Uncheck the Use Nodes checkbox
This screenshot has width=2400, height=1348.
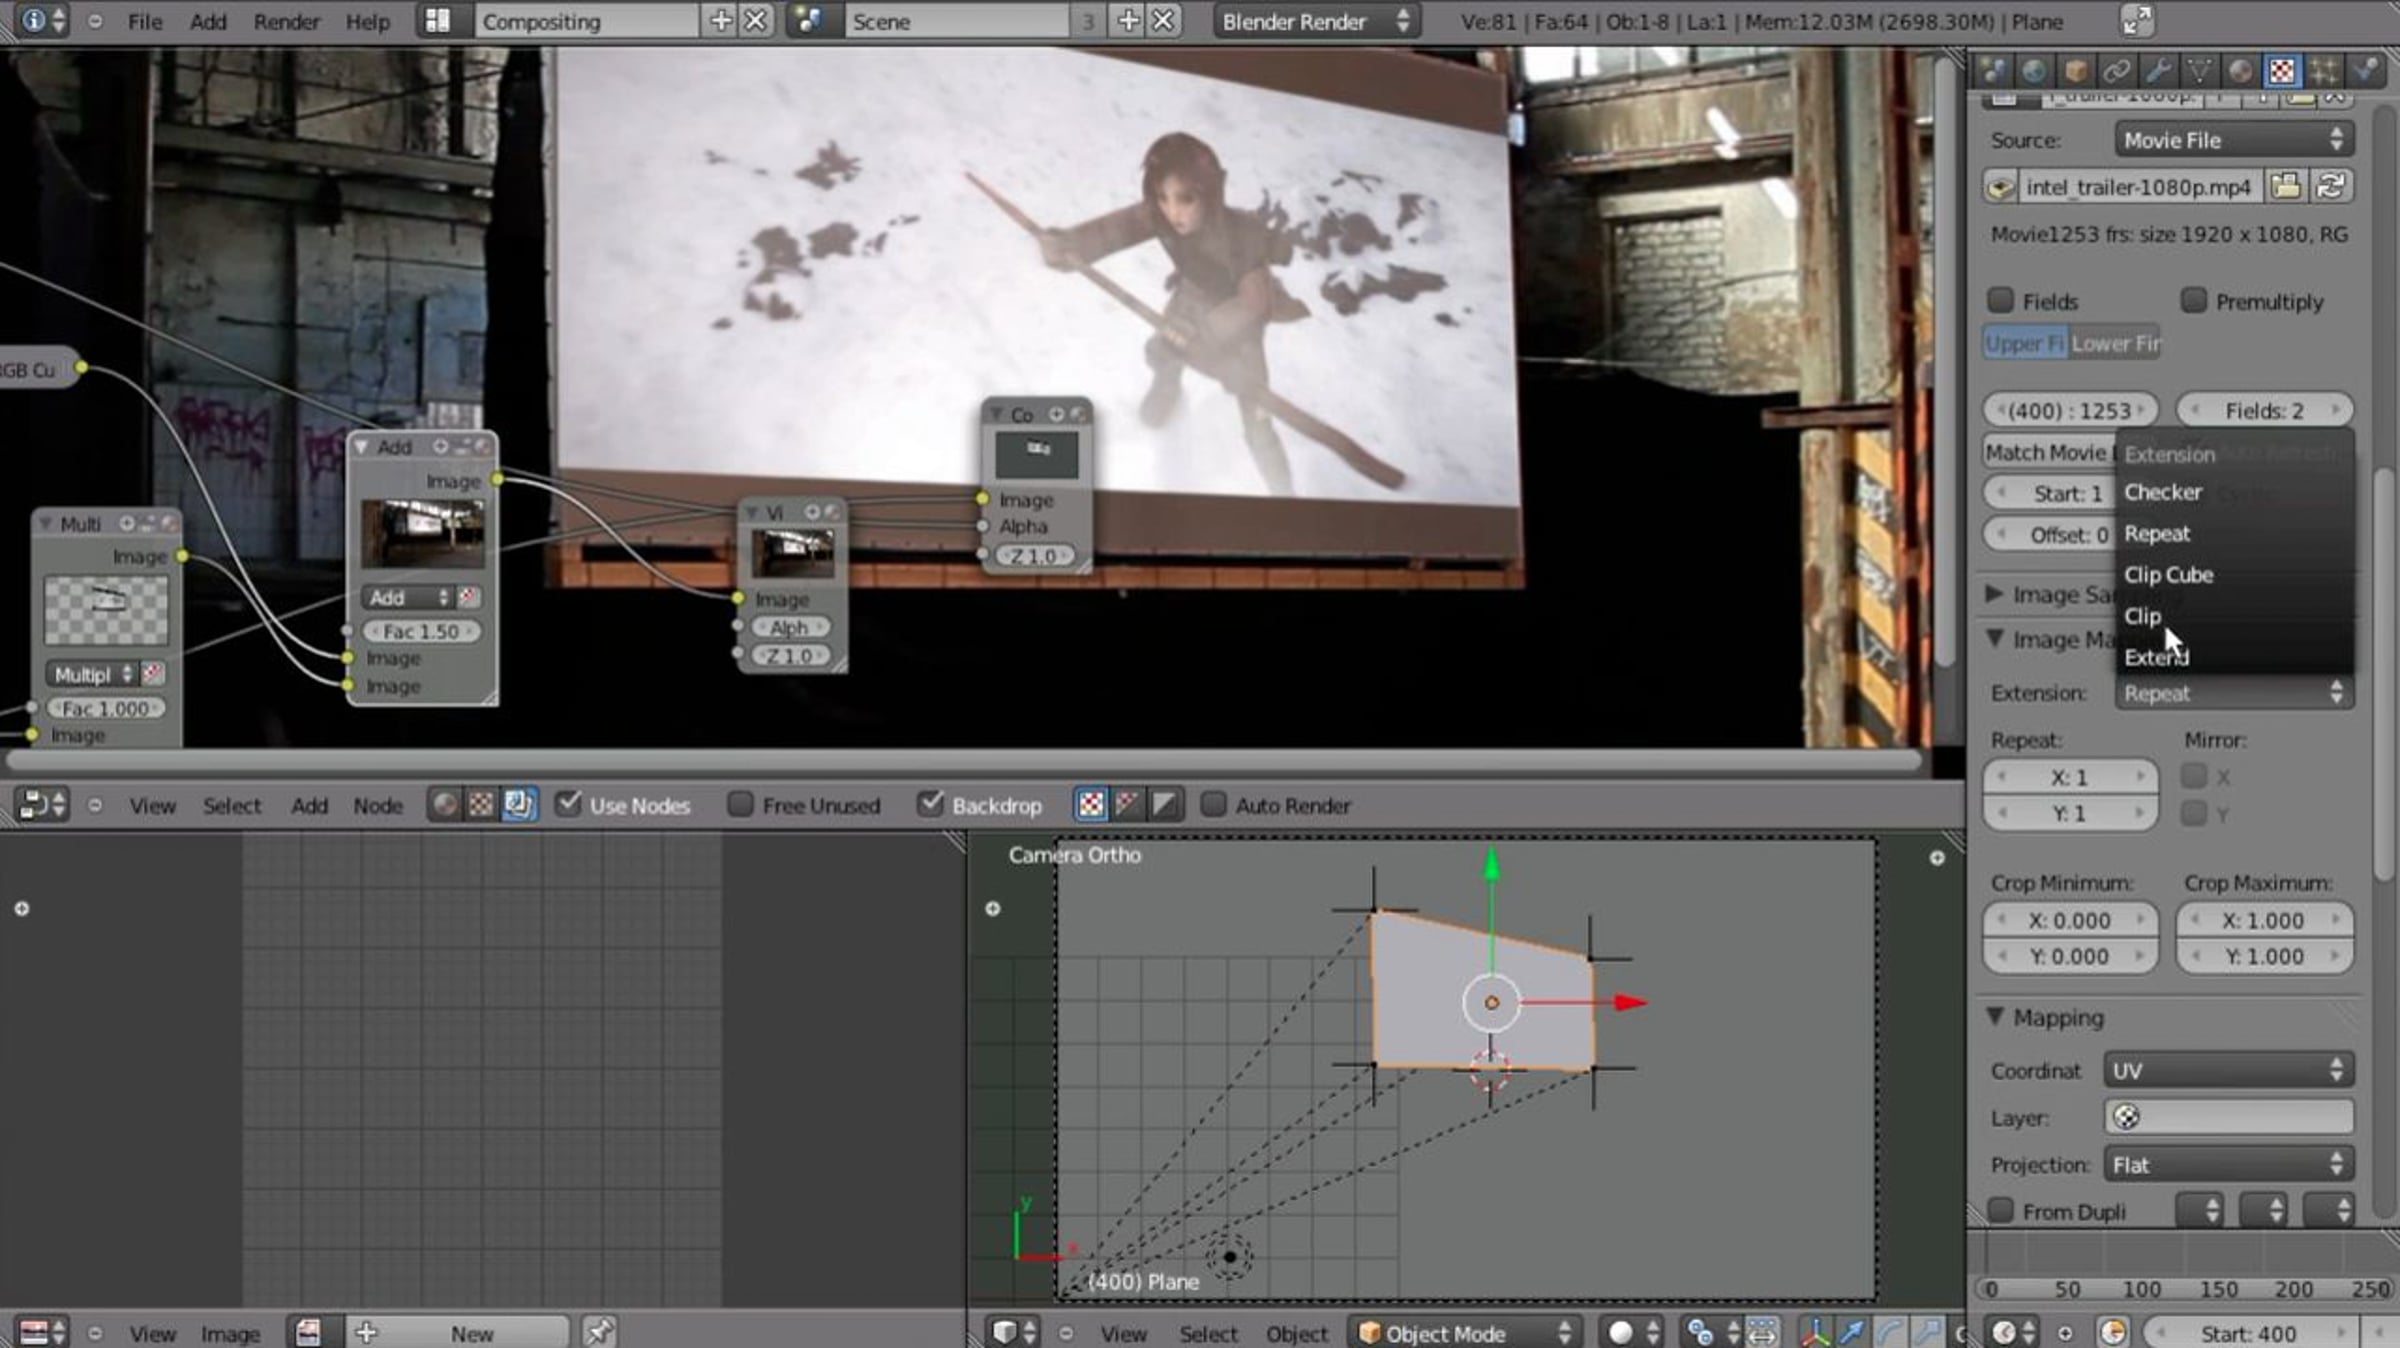click(x=568, y=804)
